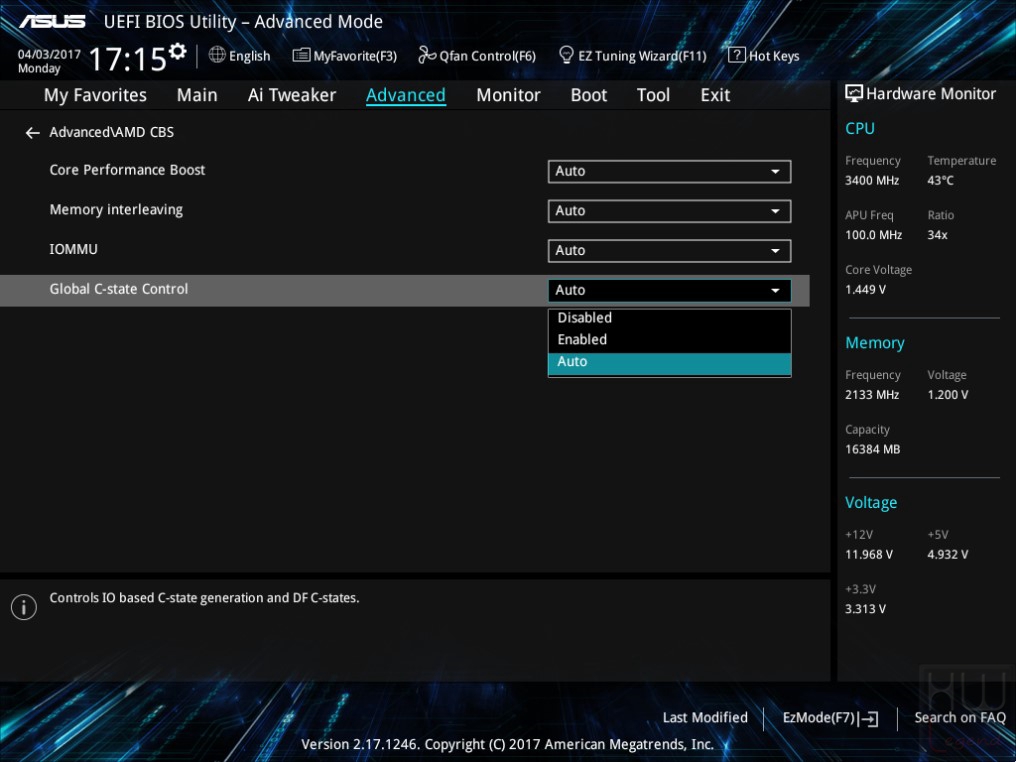Click the EZ Tuning Wizard lightbulb icon
Image resolution: width=1016 pixels, height=762 pixels.
pyautogui.click(x=566, y=55)
